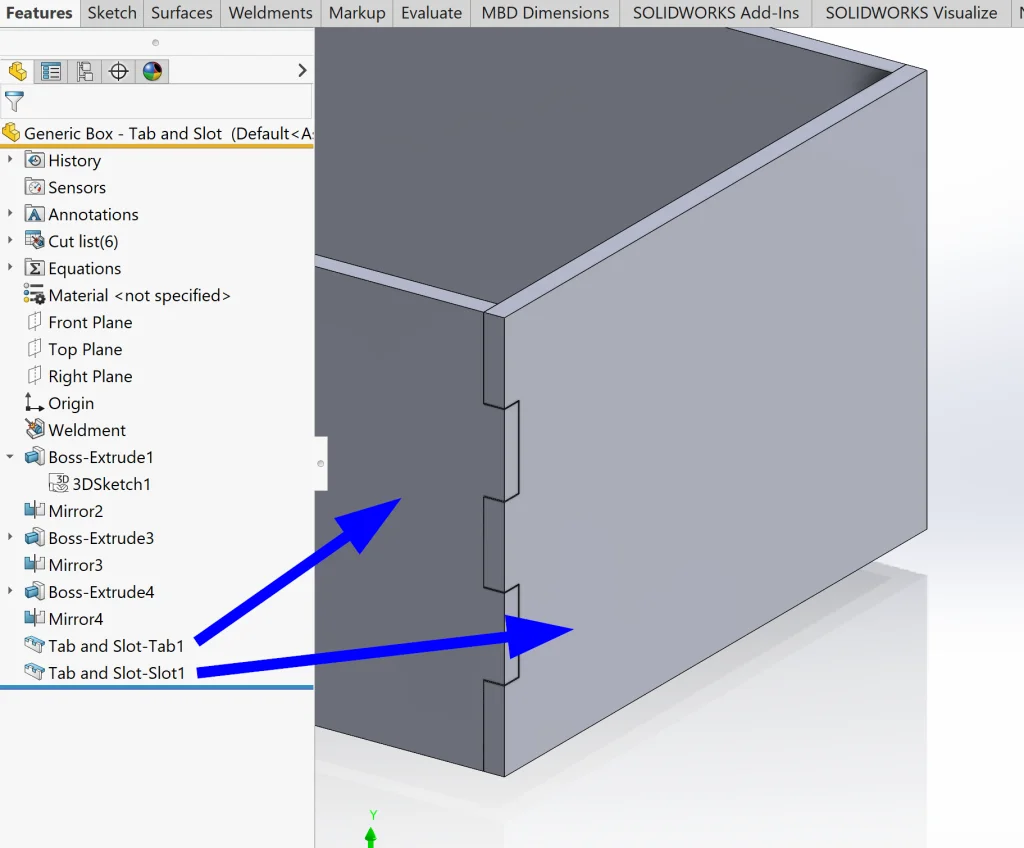Expand the Boss-Extrude3 feature
Viewport: 1024px width, 848px height.
point(10,538)
